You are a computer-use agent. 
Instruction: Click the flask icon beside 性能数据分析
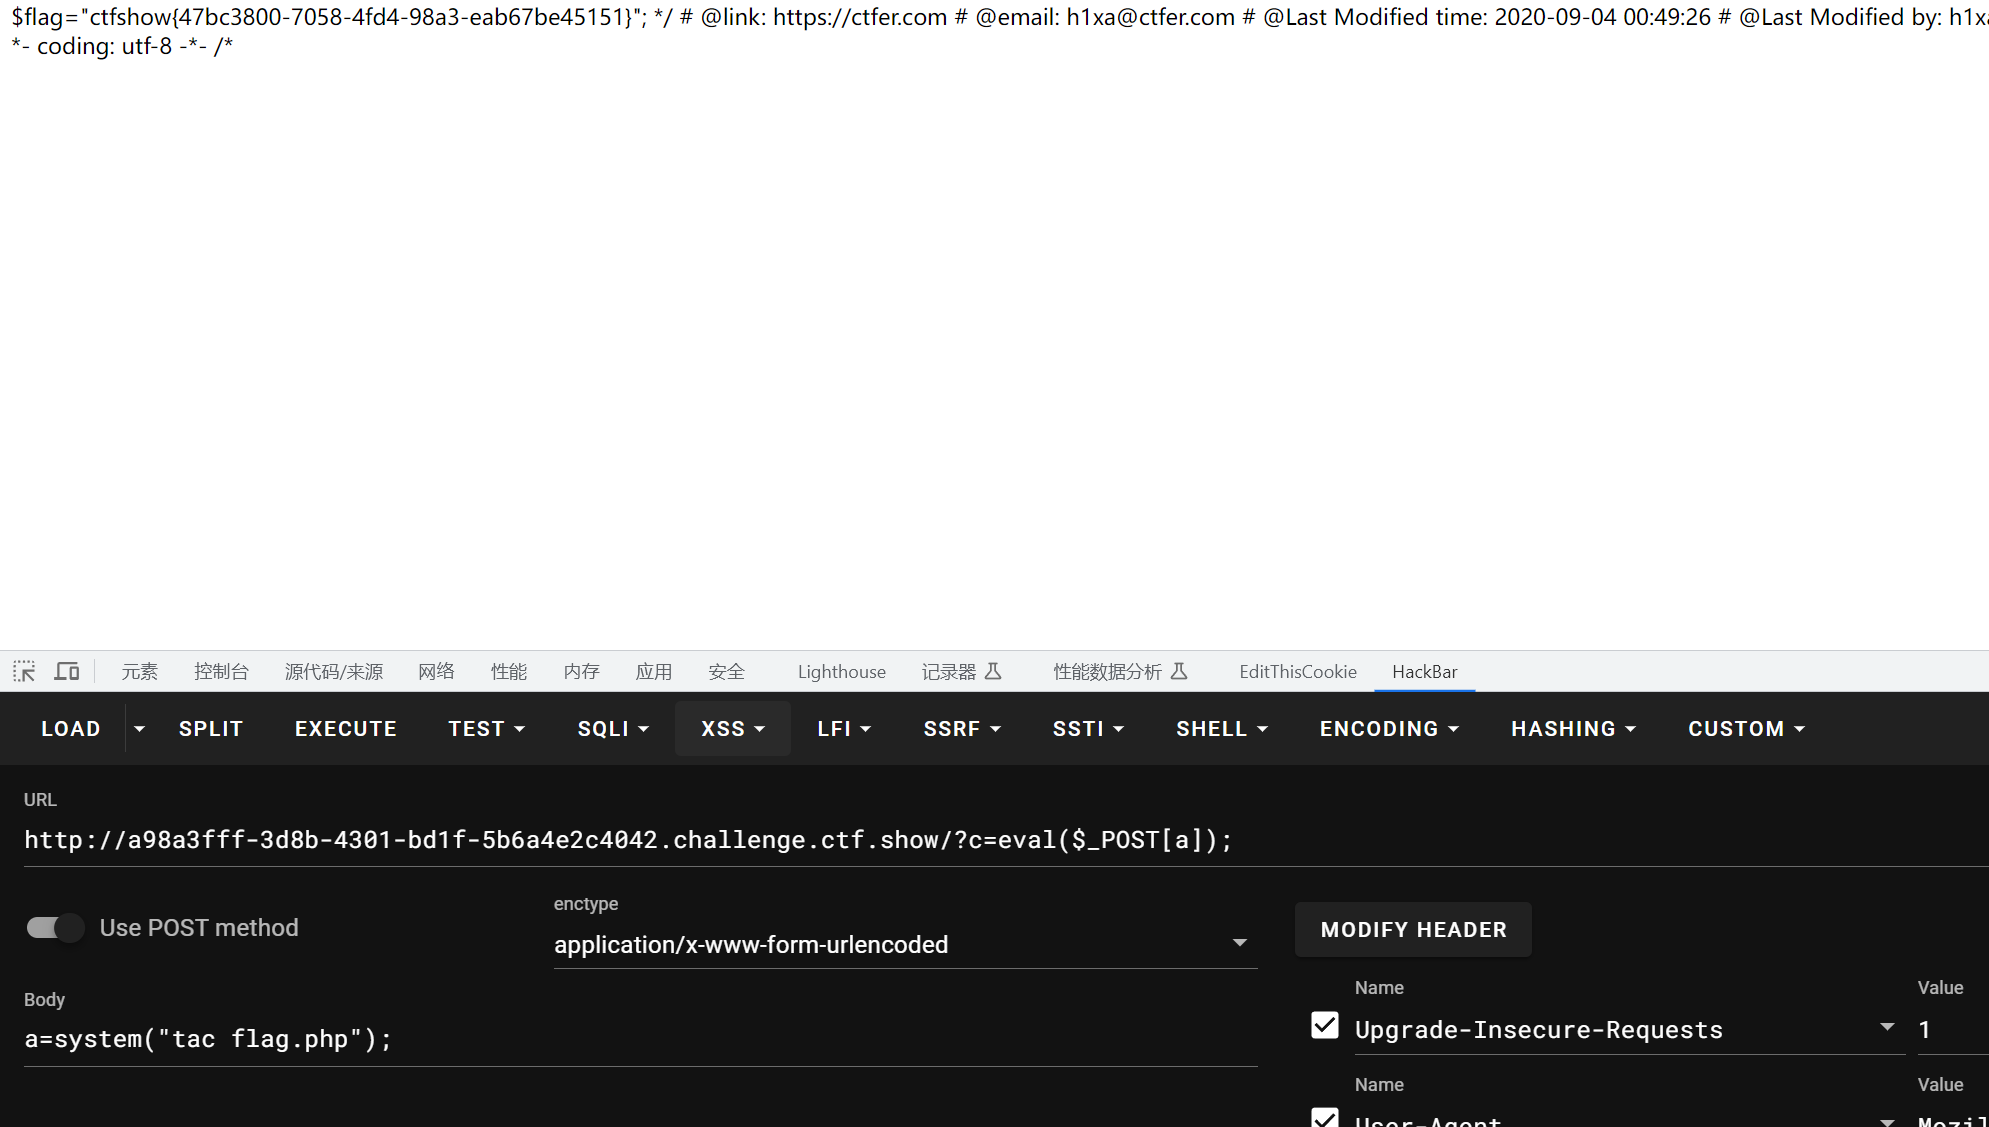[1179, 671]
